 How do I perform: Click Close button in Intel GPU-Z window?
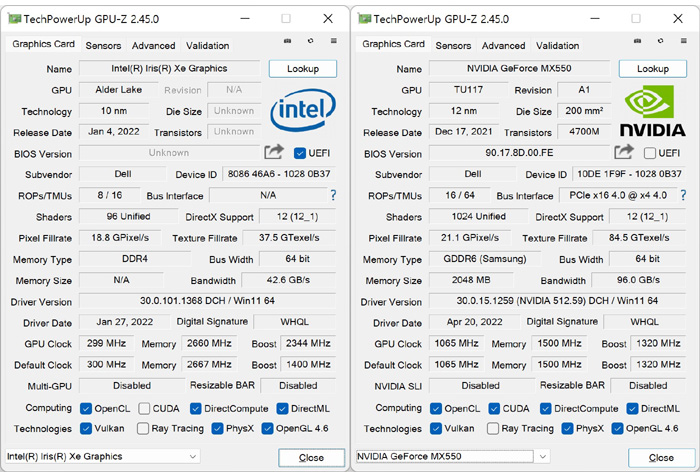point(311,458)
